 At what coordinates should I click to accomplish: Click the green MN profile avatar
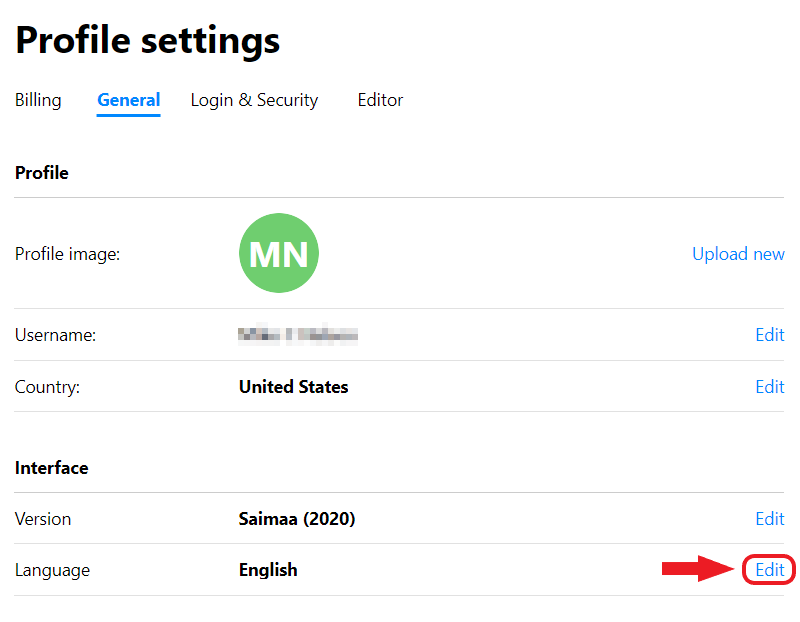pyautogui.click(x=278, y=254)
